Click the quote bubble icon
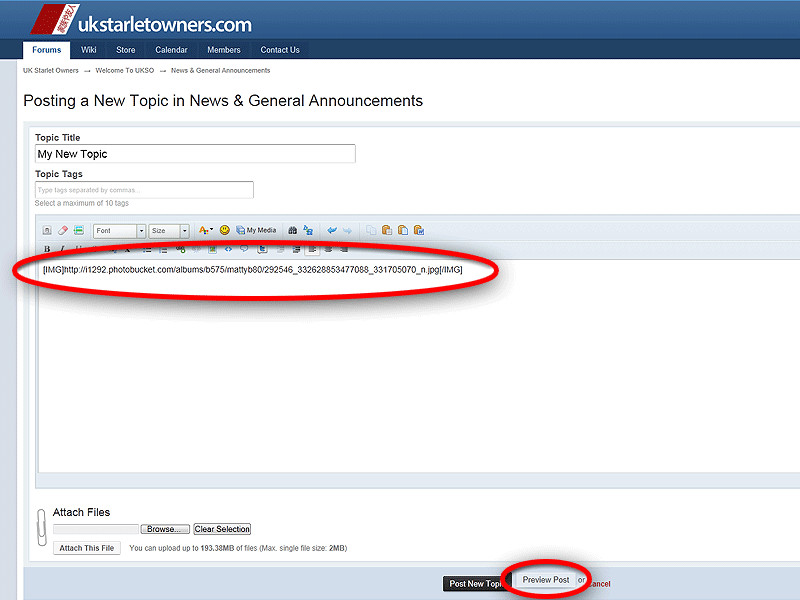 coord(244,248)
